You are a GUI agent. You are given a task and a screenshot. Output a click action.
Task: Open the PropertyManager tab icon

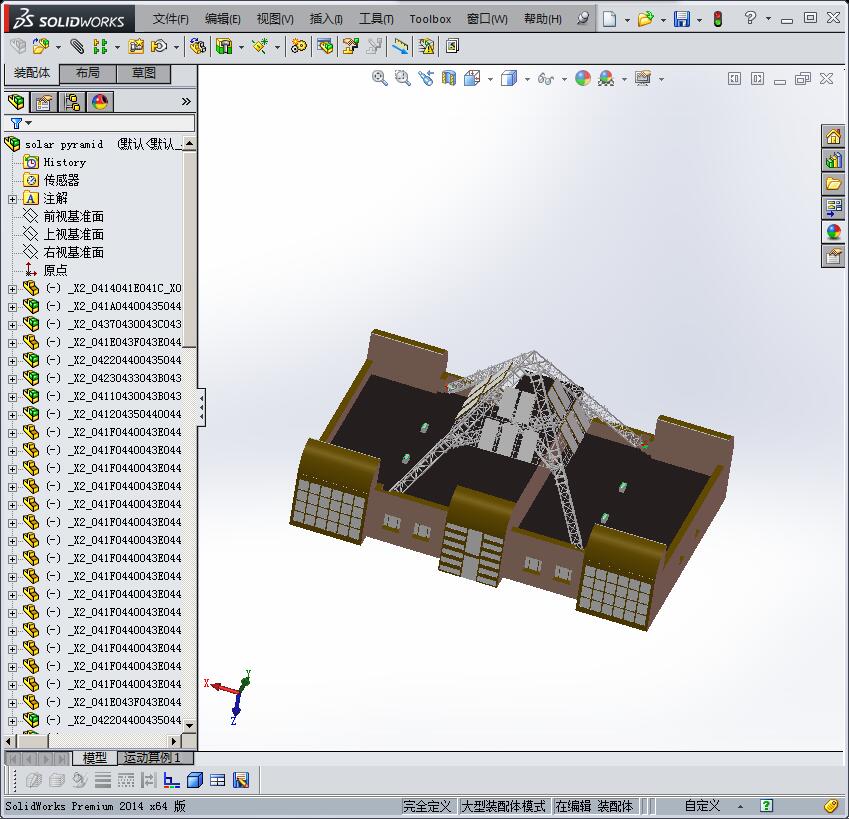44,101
